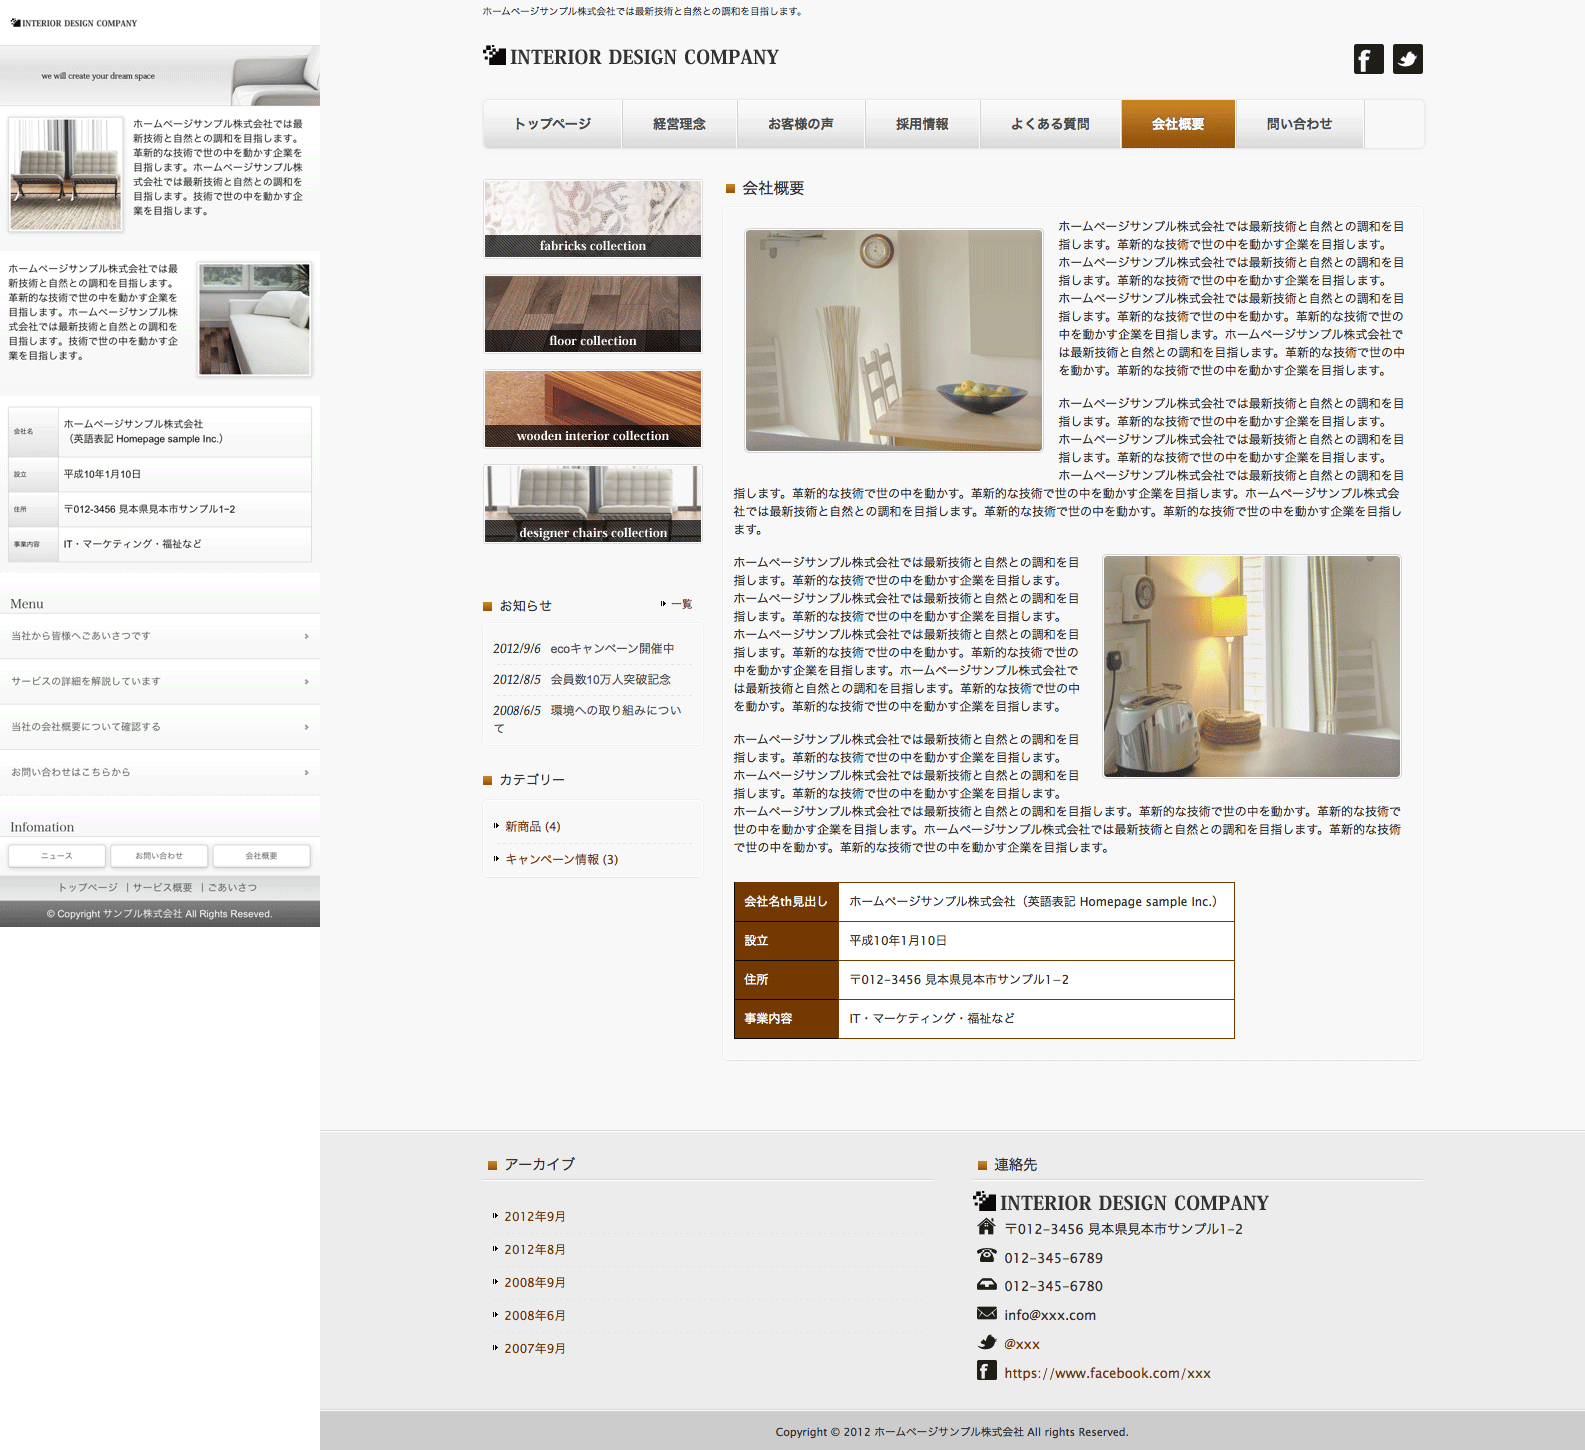Click the Interior Design Company header logo

[631, 57]
